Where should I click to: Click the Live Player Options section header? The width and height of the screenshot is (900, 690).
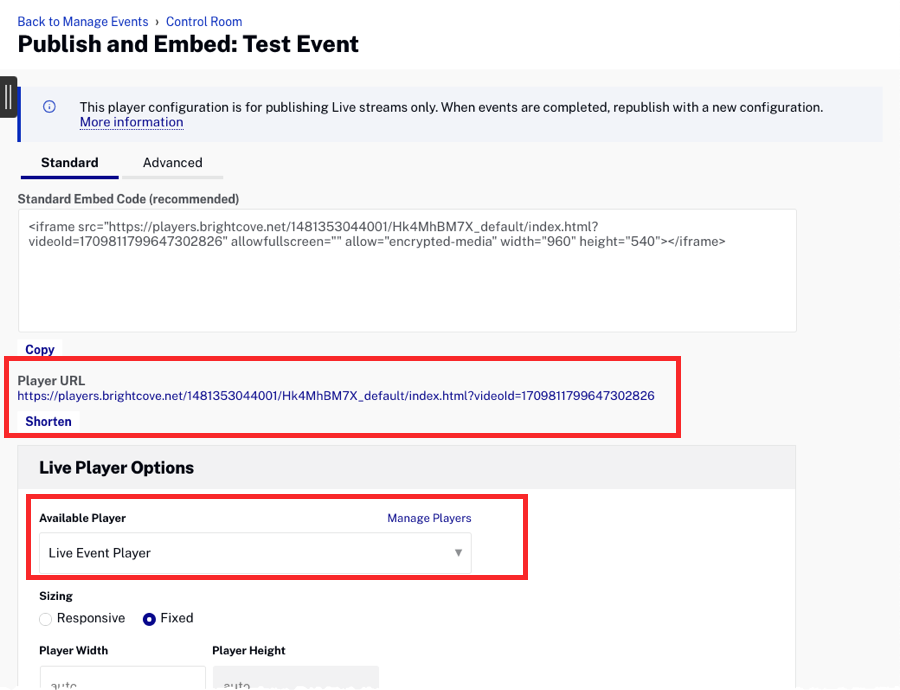click(x=116, y=468)
